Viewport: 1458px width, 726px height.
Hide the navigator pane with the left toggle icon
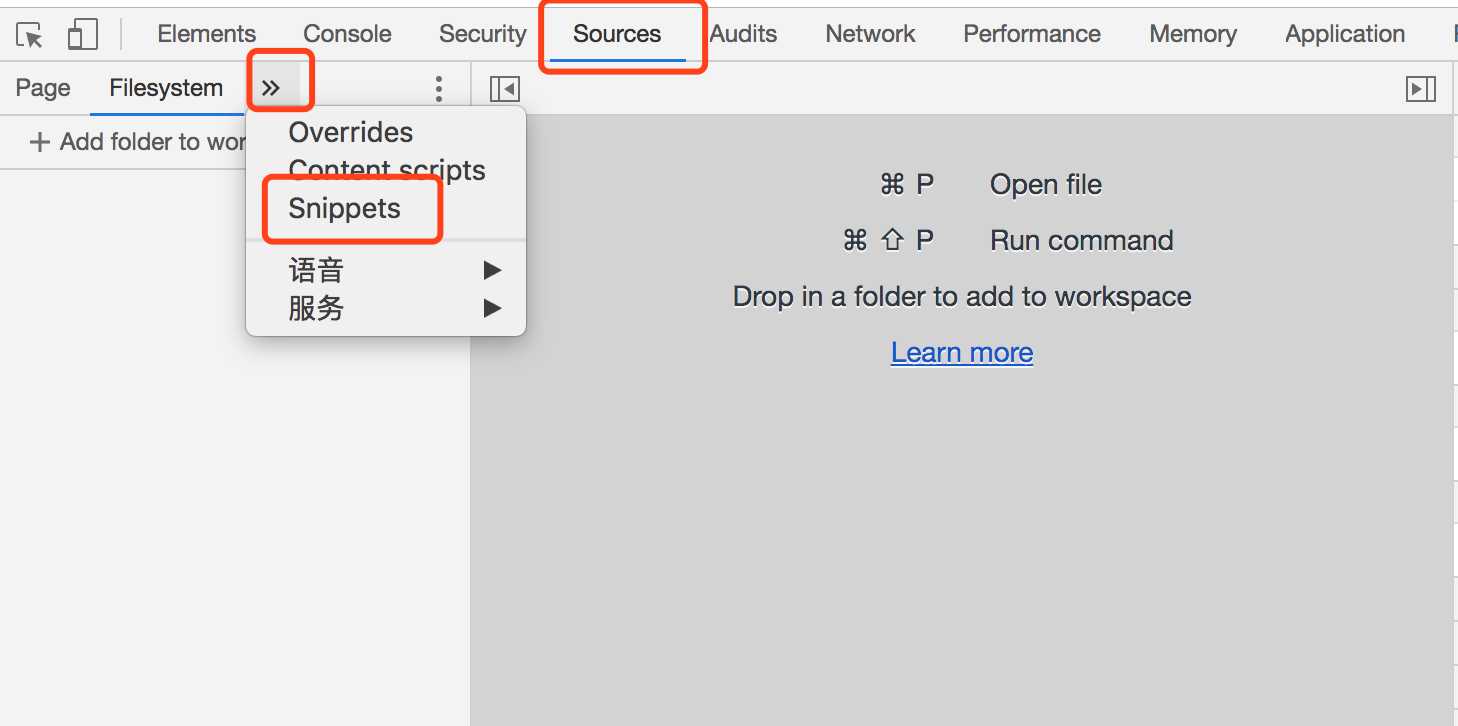click(x=505, y=89)
